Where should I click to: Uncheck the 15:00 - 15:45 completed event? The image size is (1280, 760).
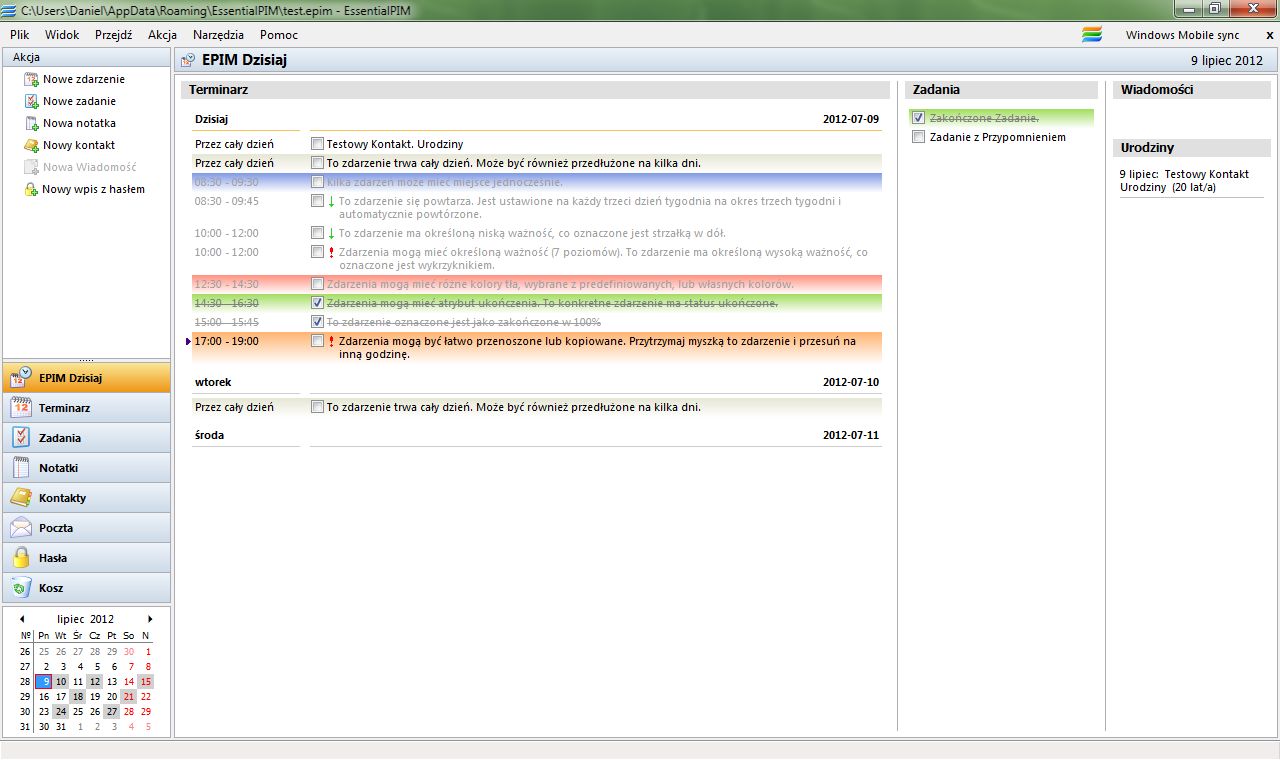pyautogui.click(x=317, y=322)
